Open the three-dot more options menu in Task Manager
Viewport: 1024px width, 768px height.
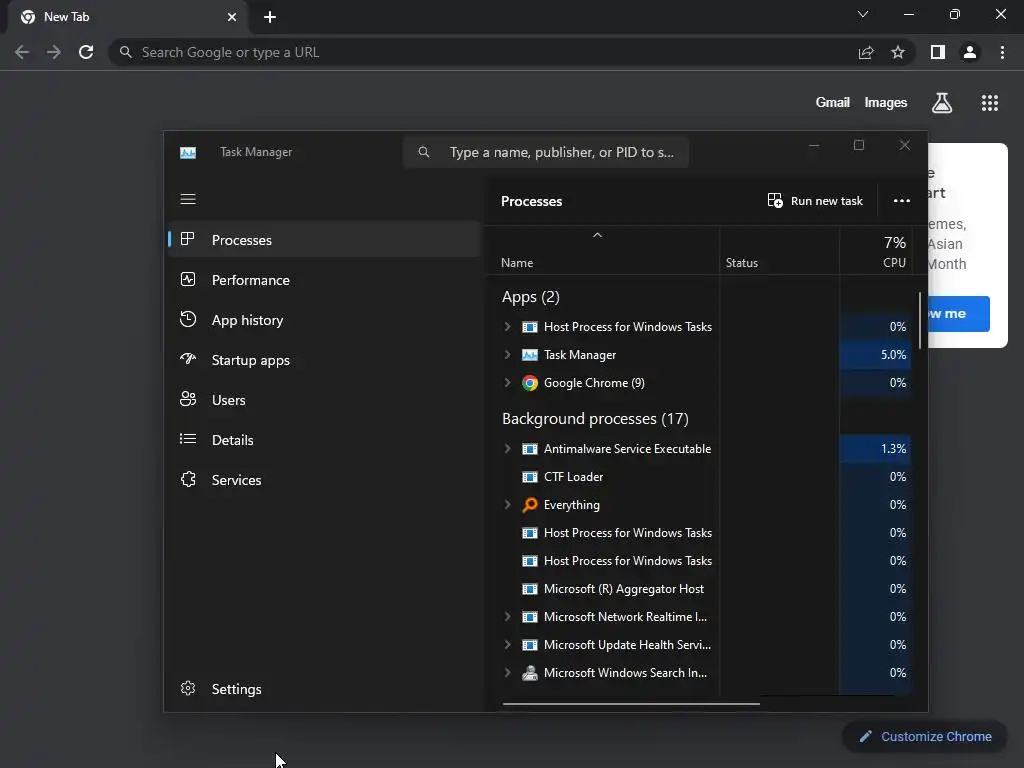(902, 201)
